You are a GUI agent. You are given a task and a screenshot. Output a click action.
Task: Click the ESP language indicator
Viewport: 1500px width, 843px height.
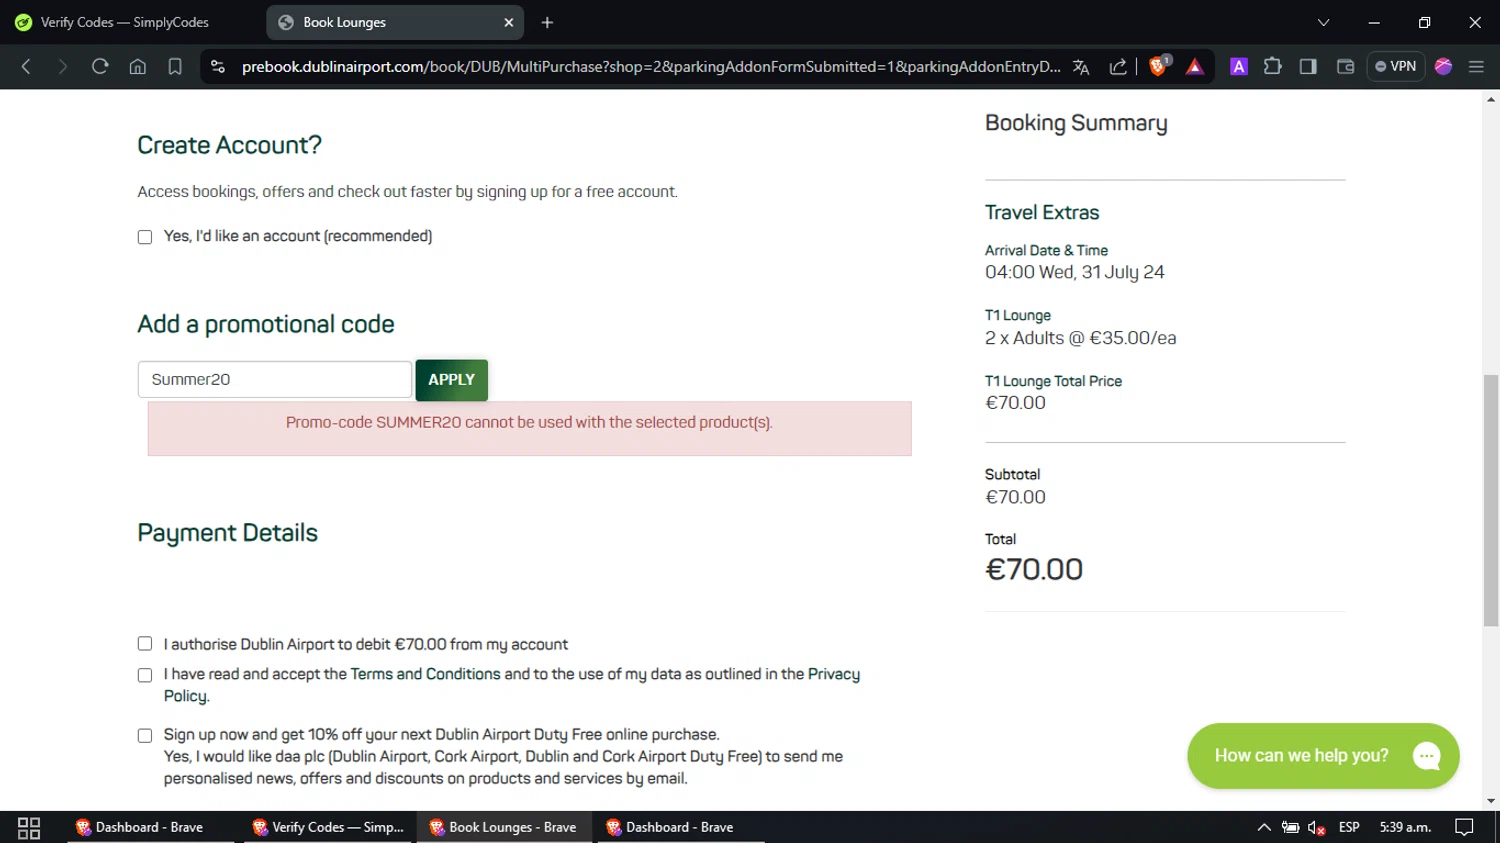pos(1349,827)
